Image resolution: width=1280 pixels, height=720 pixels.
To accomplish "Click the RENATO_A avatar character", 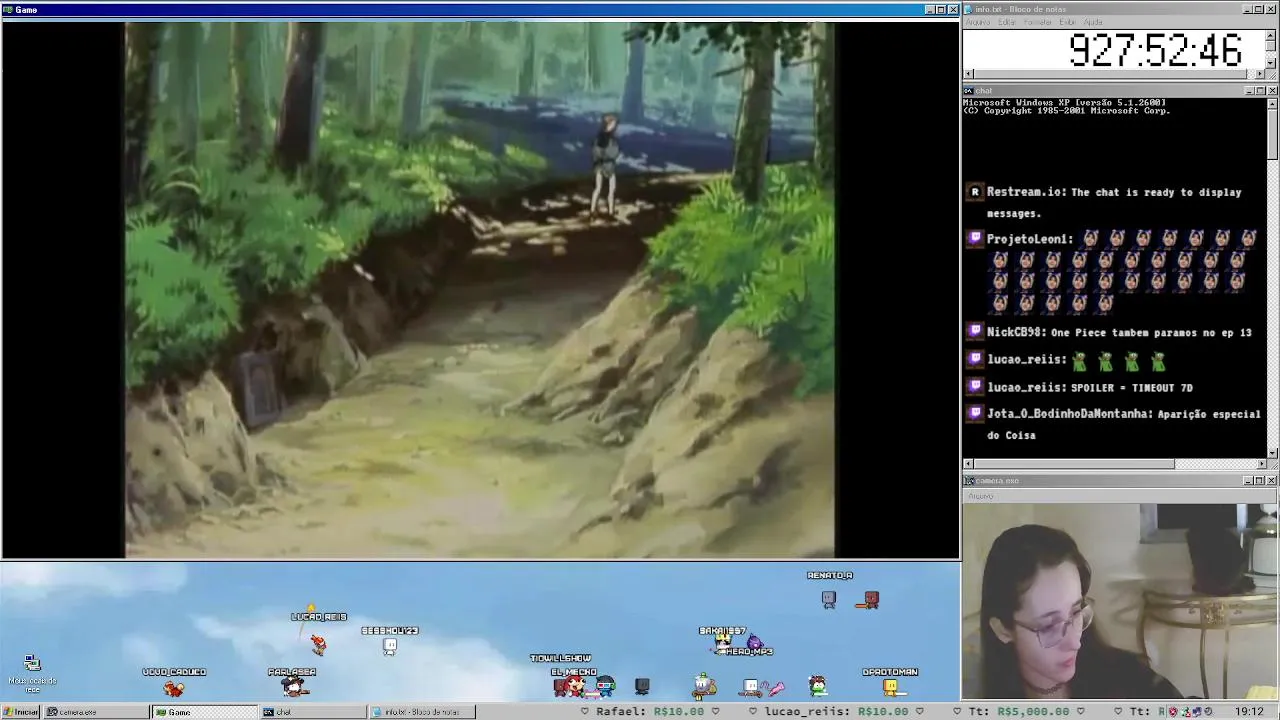I will click(x=829, y=599).
